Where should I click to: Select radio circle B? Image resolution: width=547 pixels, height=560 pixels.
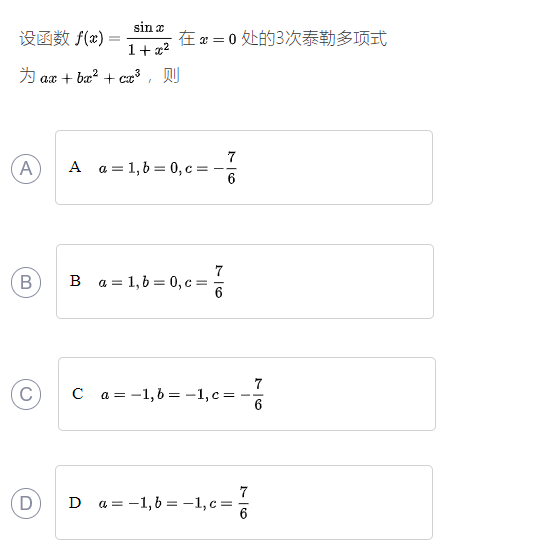pos(26,282)
